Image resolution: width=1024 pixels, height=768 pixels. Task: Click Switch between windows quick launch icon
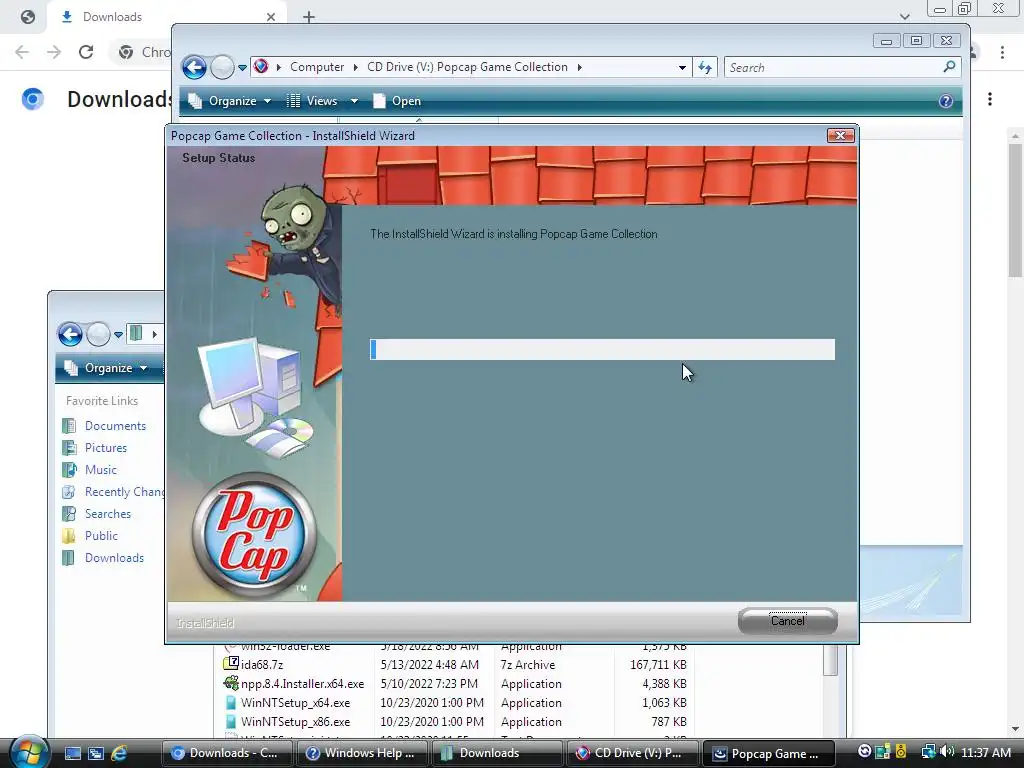point(96,753)
